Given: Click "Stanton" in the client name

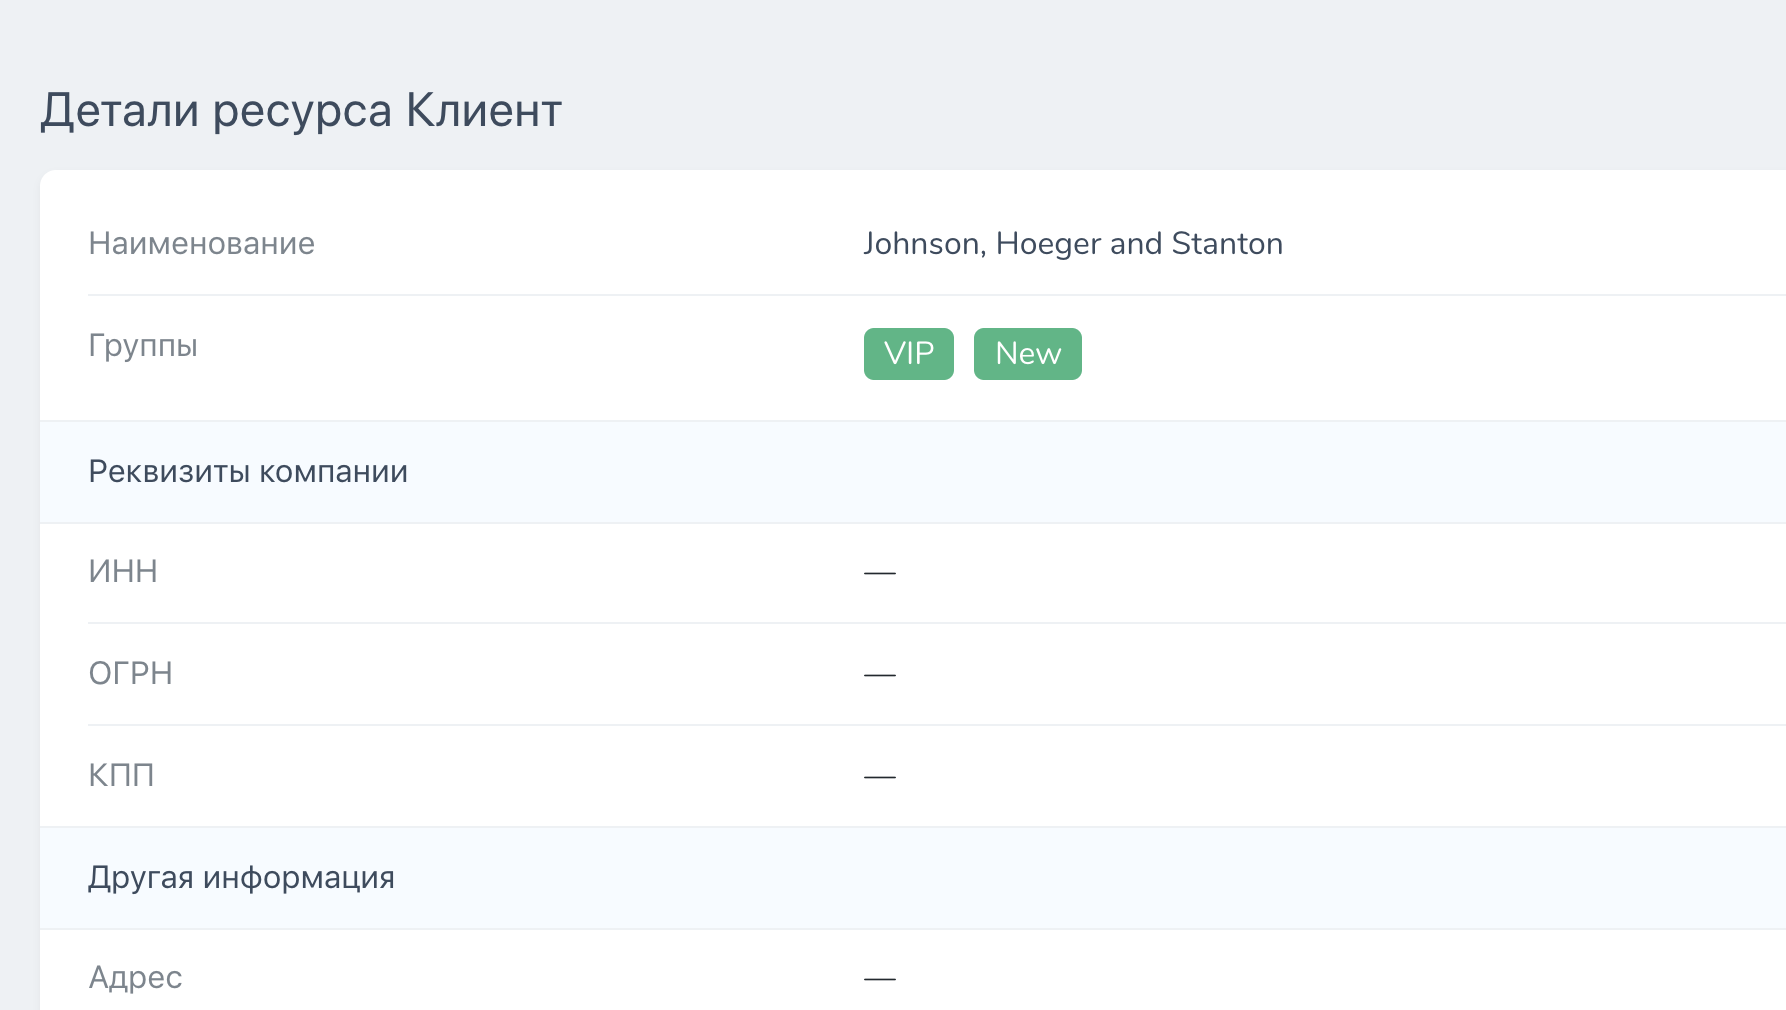Looking at the screenshot, I should pyautogui.click(x=1227, y=244).
